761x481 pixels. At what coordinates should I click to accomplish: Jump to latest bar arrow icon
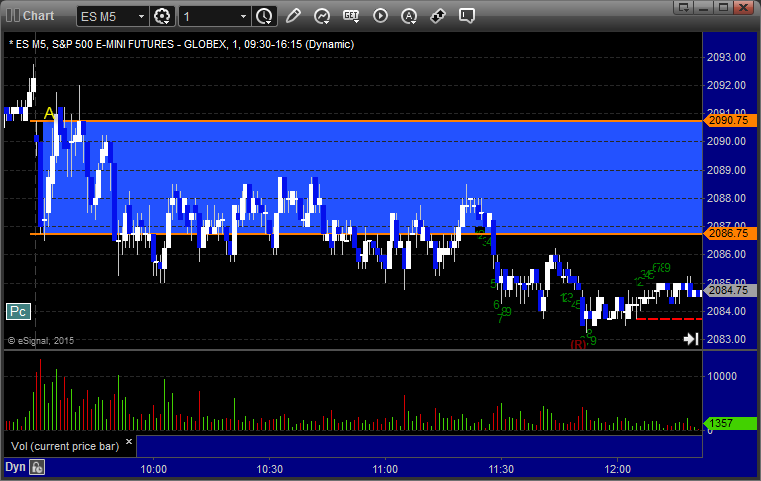(x=691, y=339)
